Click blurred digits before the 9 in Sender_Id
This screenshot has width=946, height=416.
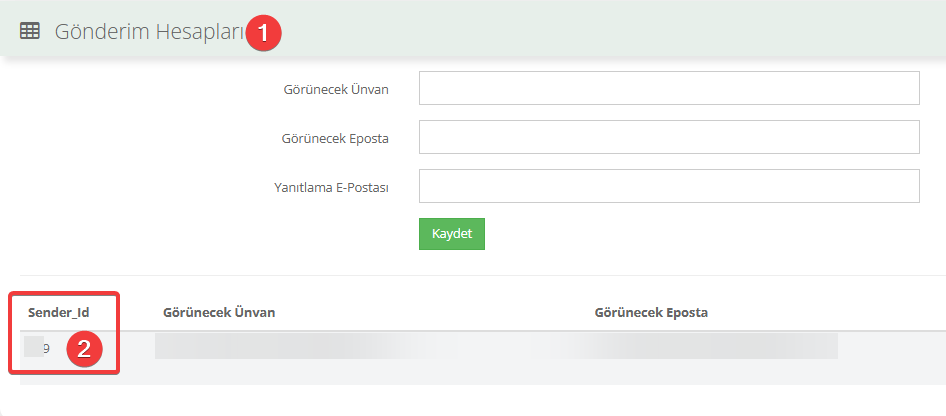(34, 347)
